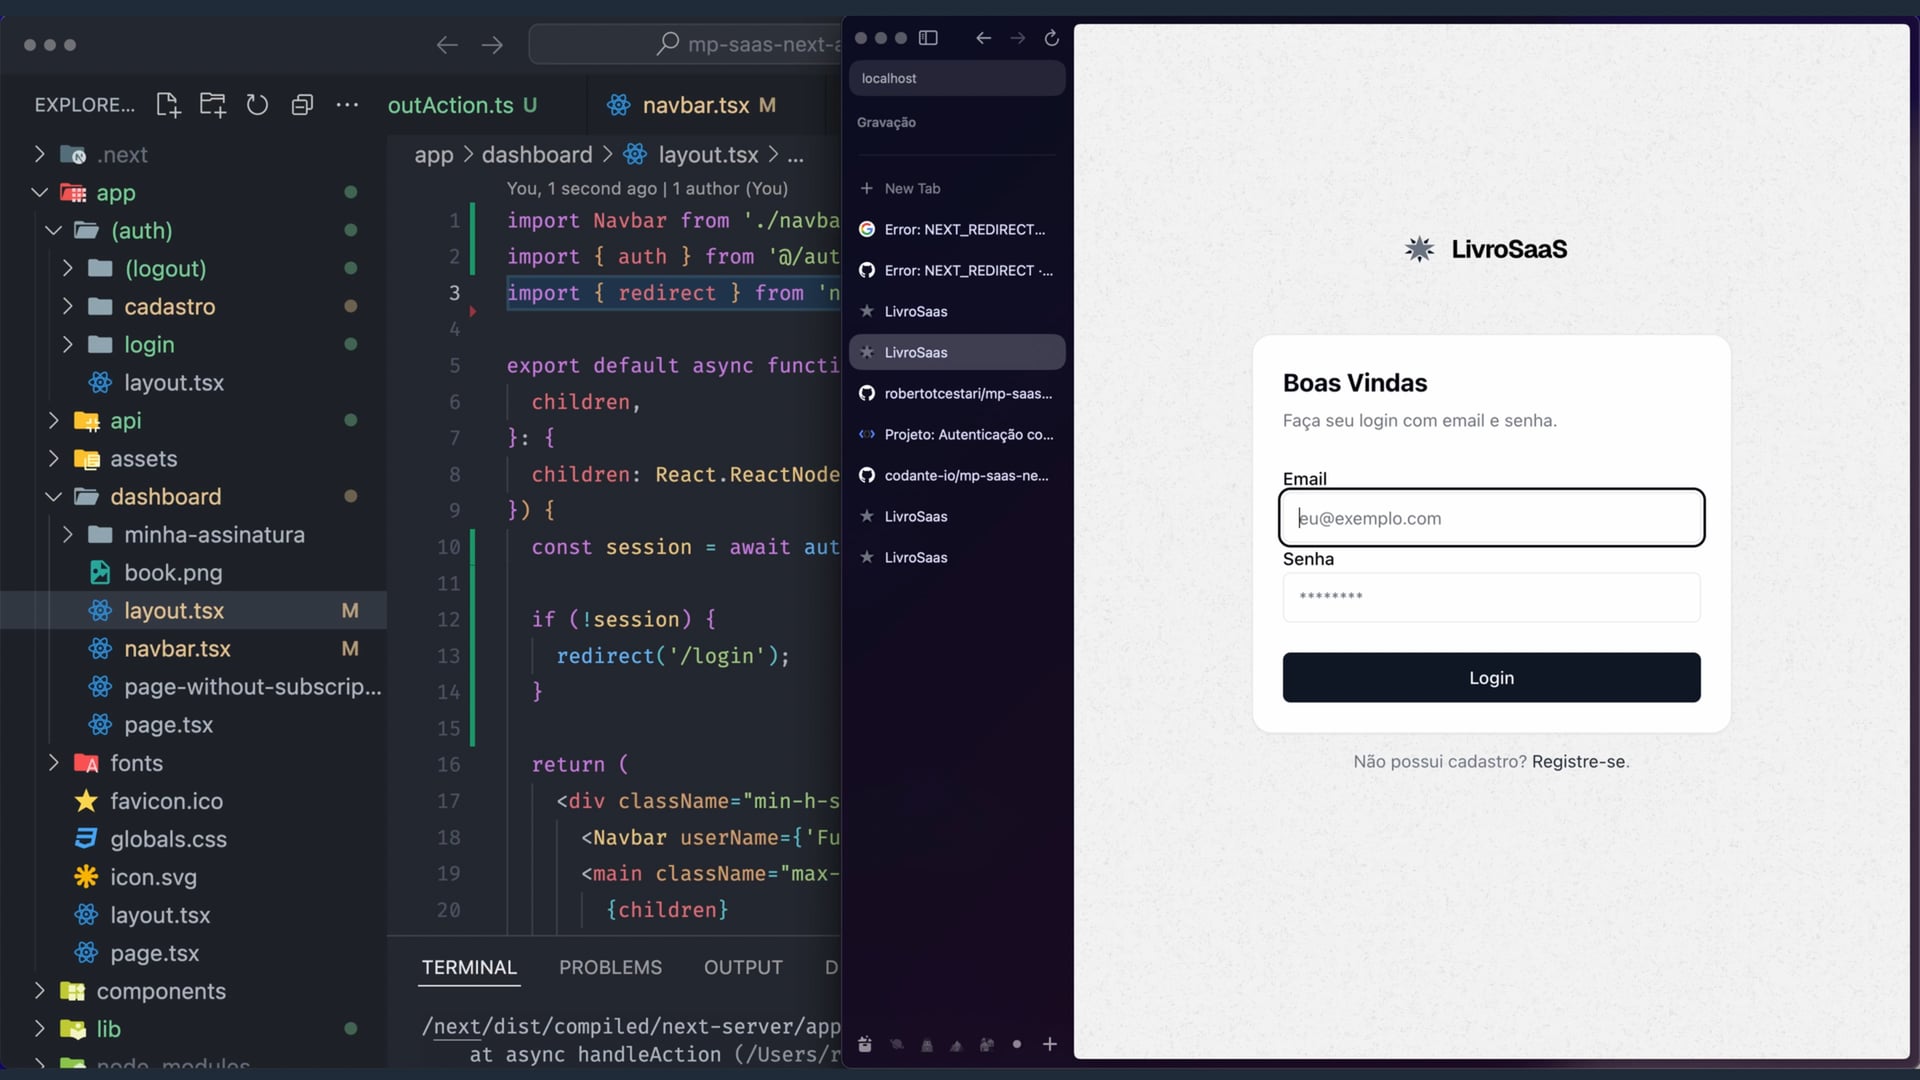Open Explorer more actions ellipsis menu

click(347, 105)
